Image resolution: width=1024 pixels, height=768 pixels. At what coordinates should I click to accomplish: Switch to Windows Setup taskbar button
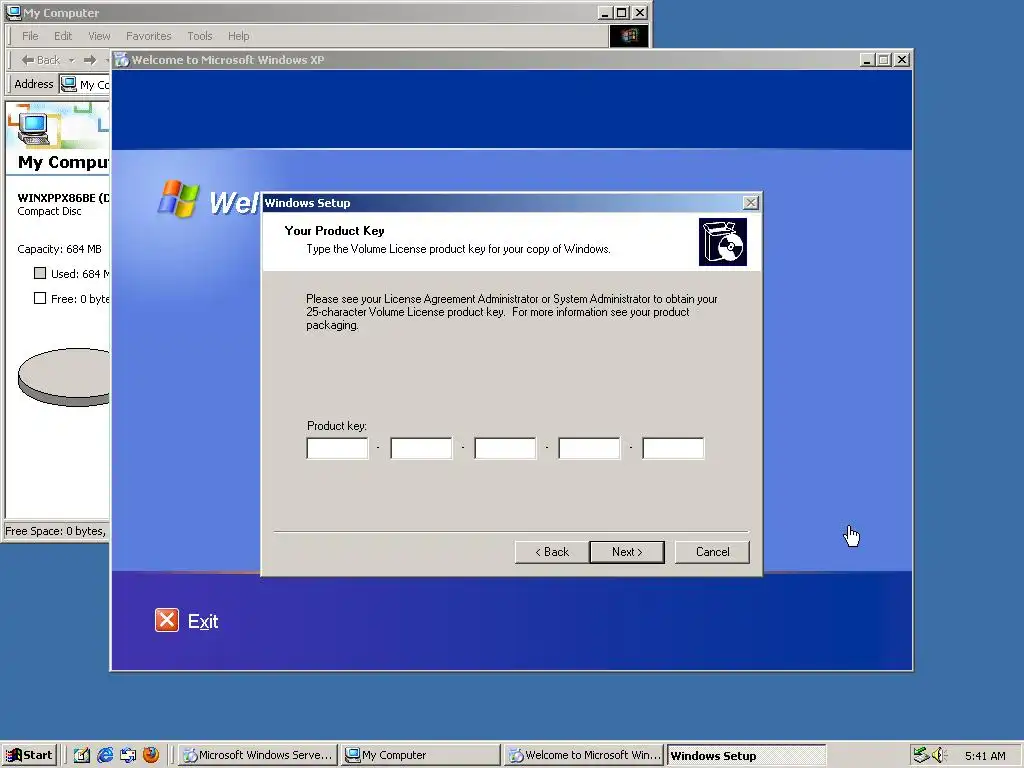[746, 755]
